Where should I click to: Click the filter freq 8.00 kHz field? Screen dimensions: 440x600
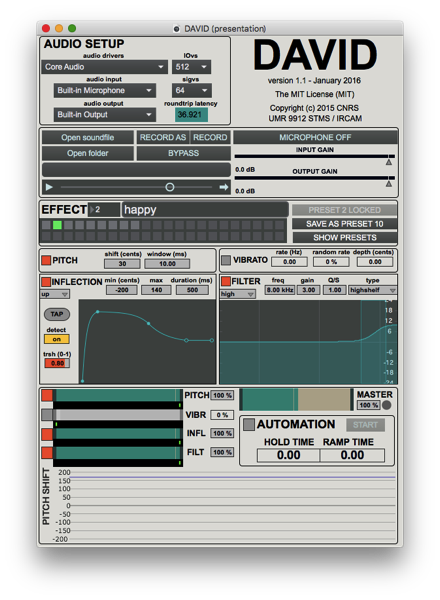click(x=280, y=290)
